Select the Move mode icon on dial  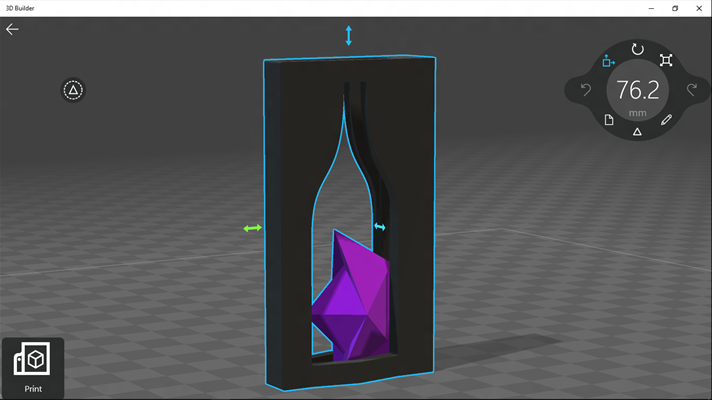pos(608,61)
